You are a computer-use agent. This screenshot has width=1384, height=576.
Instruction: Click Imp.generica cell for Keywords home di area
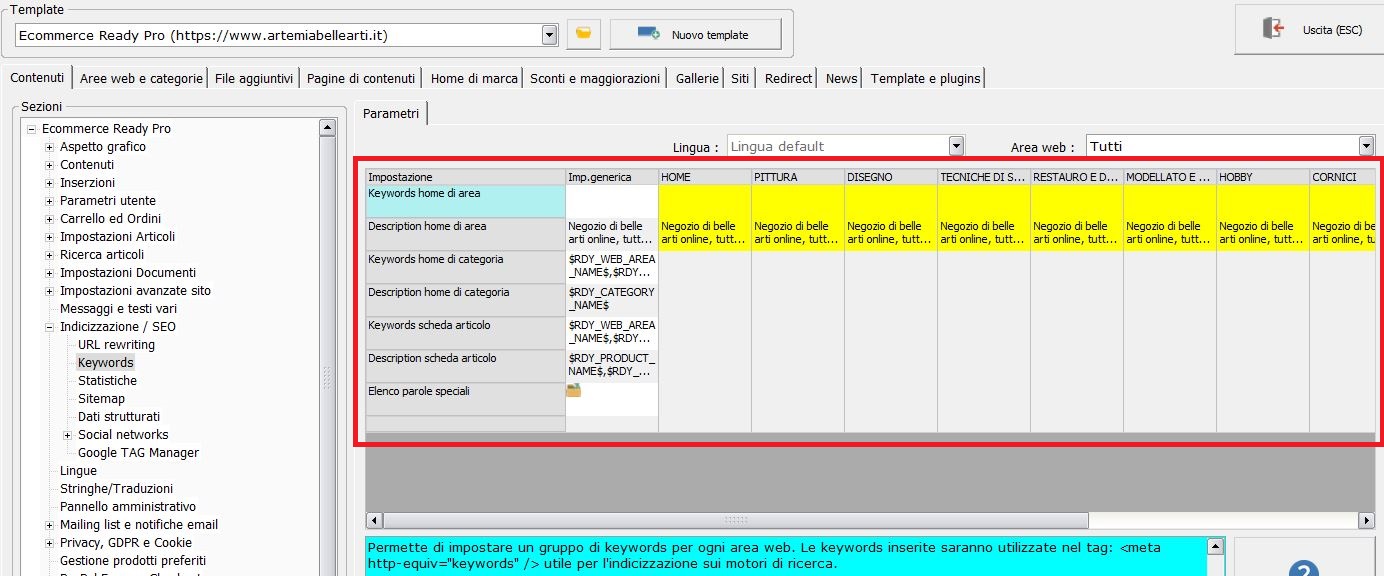[x=612, y=202]
